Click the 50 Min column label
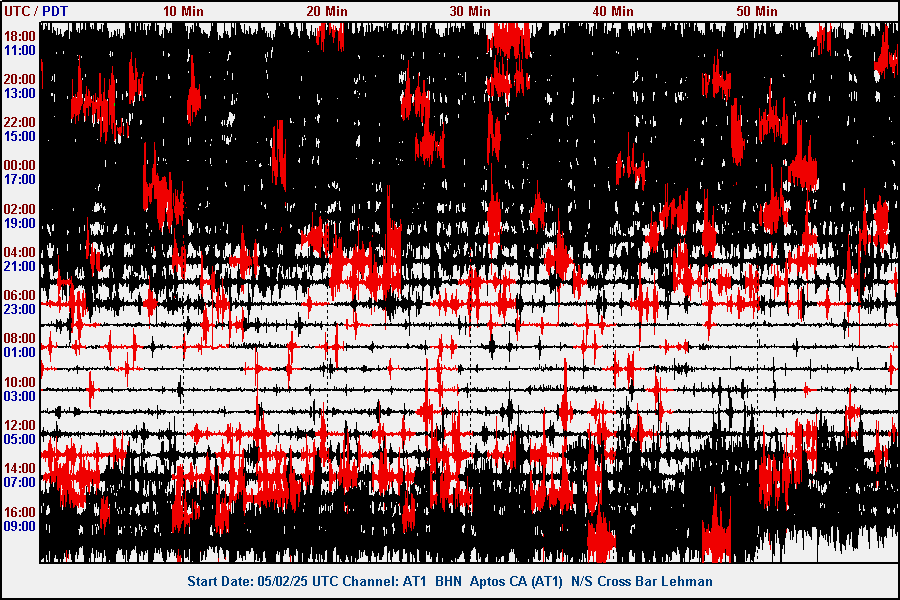Viewport: 900px width, 600px height. 757,11
